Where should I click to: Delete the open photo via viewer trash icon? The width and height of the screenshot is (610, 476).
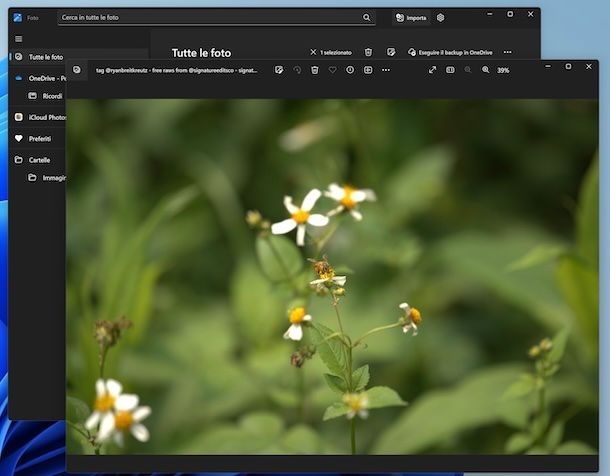[315, 70]
